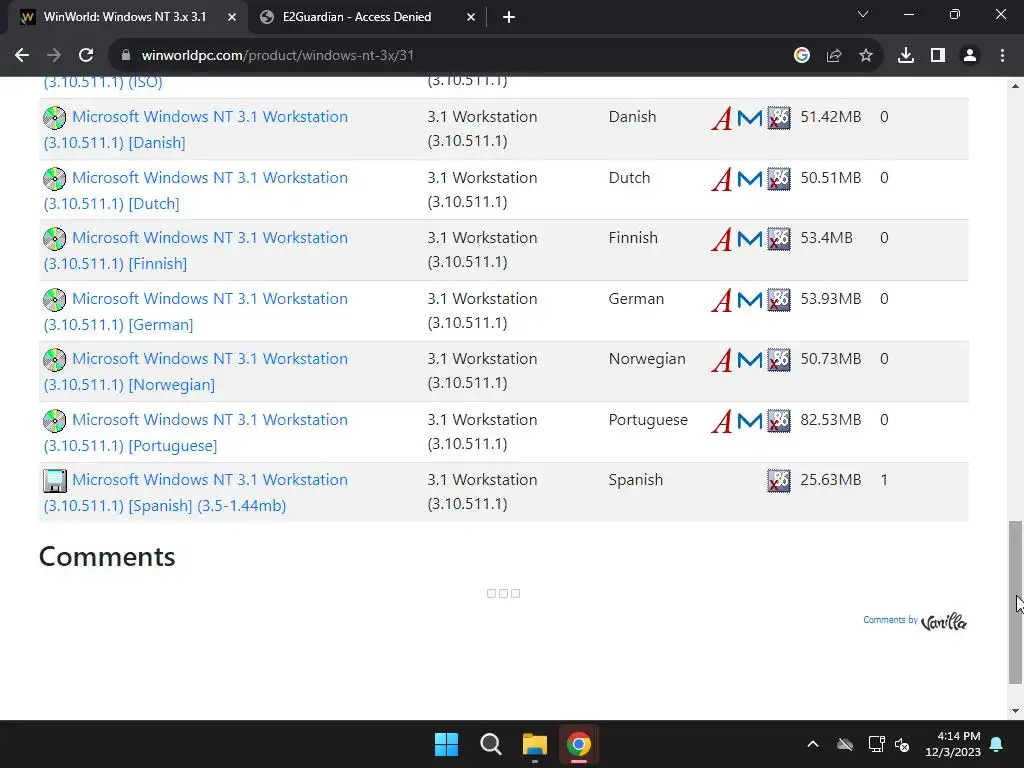Viewport: 1024px width, 768px height.
Task: Close the WinWorld tab
Action: point(232,18)
